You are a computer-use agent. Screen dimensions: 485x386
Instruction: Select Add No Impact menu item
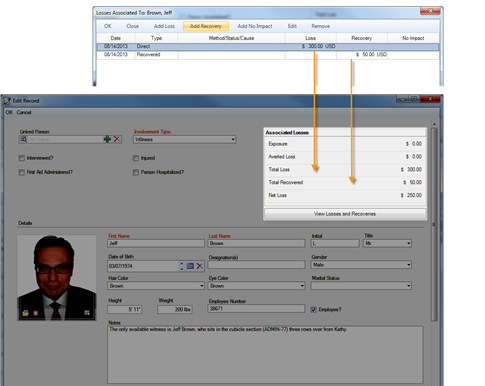pyautogui.click(x=255, y=26)
